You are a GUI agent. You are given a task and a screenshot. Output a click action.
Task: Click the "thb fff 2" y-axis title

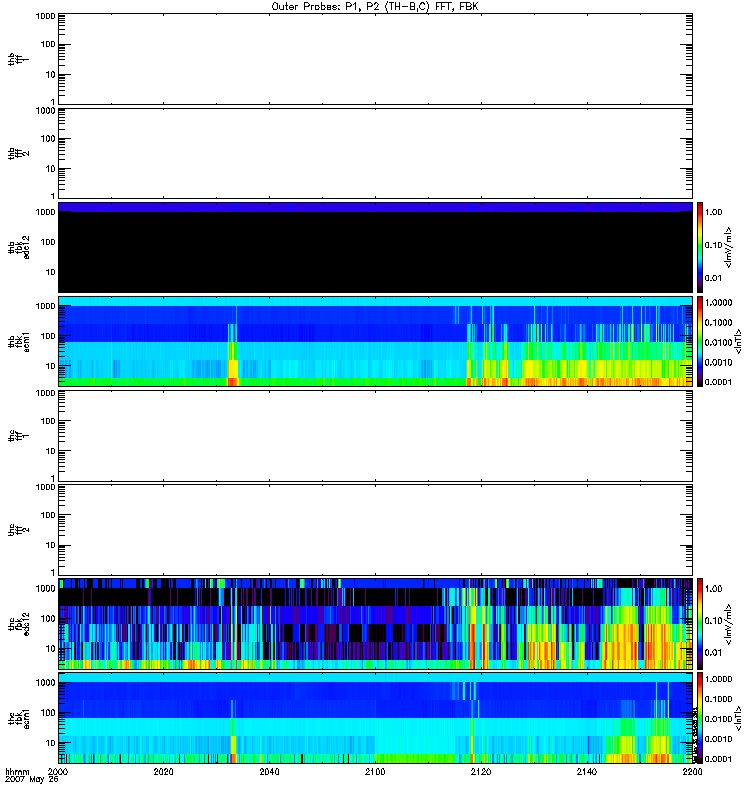point(18,153)
